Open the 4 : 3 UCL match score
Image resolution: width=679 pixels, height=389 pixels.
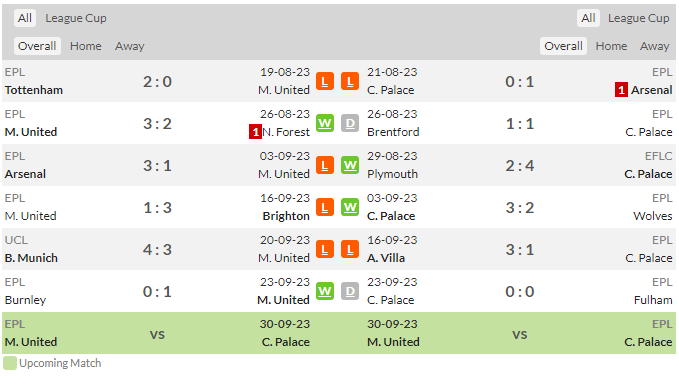click(x=157, y=250)
